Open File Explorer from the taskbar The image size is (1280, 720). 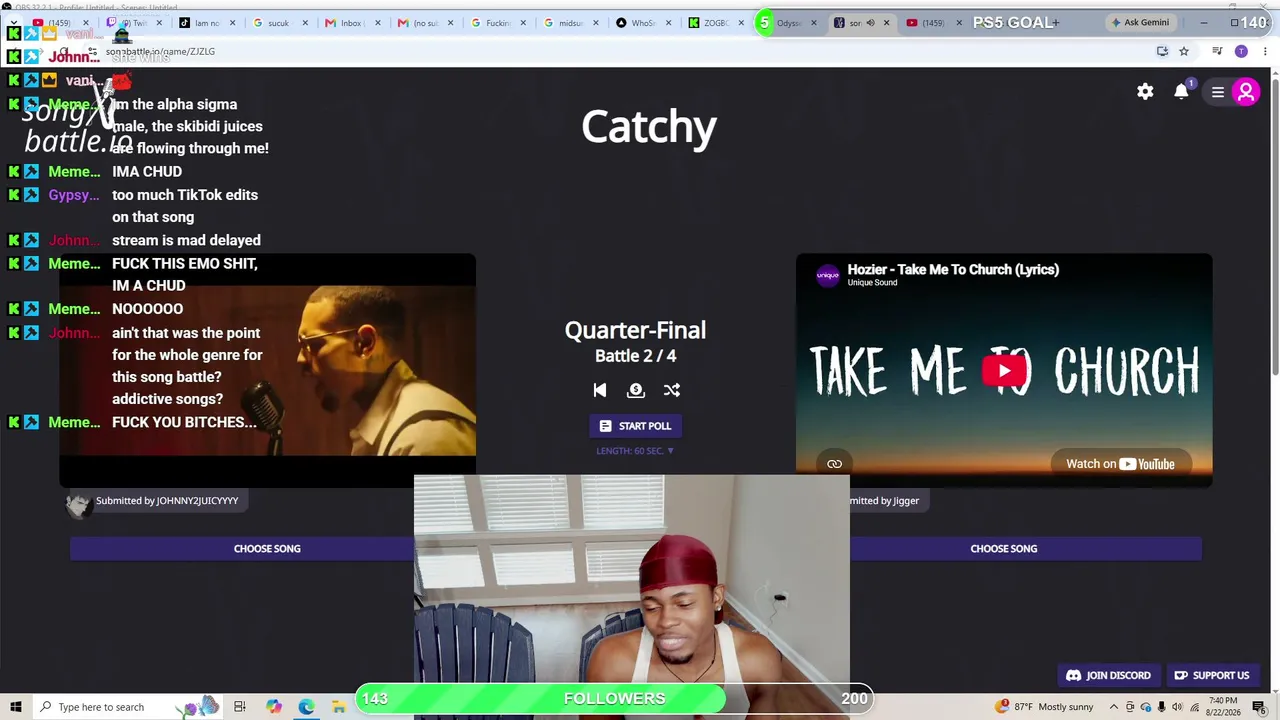[339, 707]
